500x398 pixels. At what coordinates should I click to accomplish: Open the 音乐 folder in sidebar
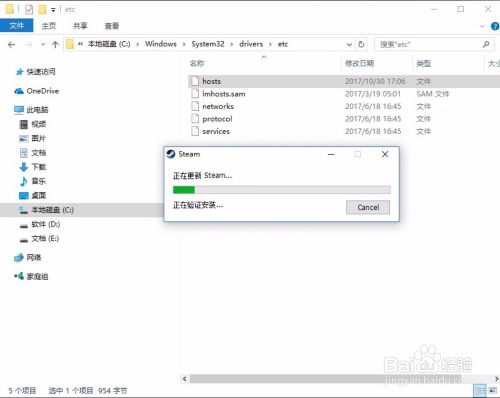coord(33,181)
